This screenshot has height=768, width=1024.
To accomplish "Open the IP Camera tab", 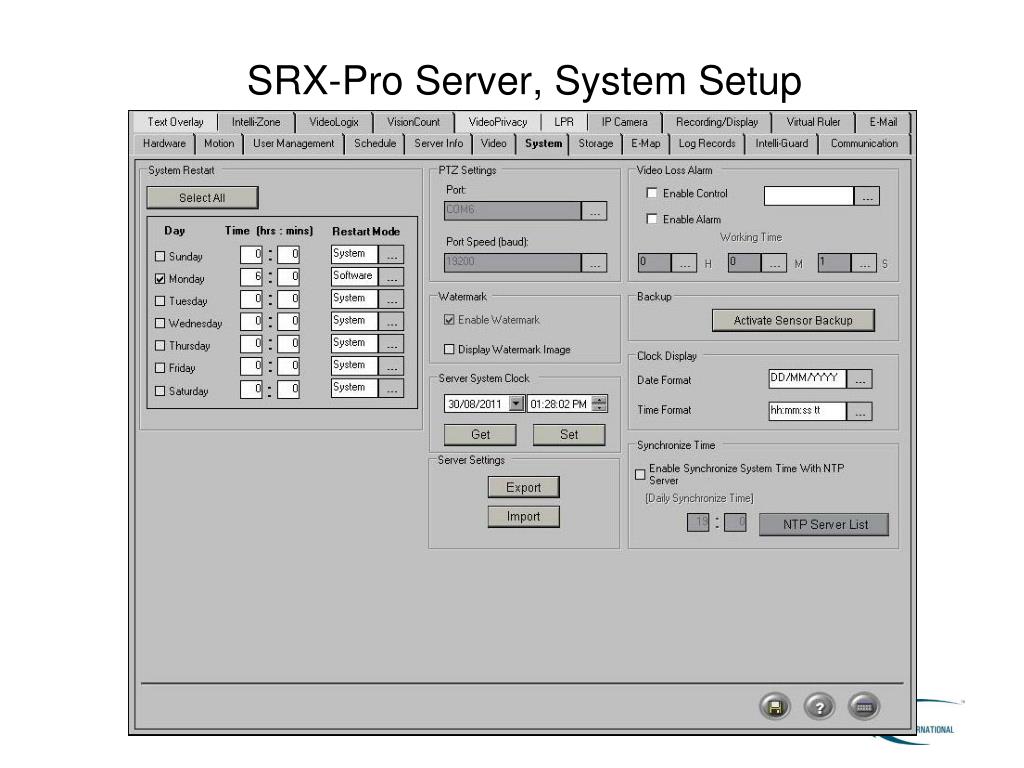I will 624,122.
